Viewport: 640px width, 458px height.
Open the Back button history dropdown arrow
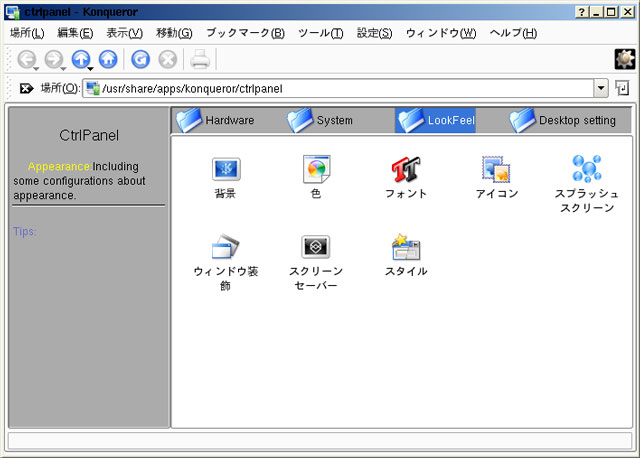pos(36,69)
